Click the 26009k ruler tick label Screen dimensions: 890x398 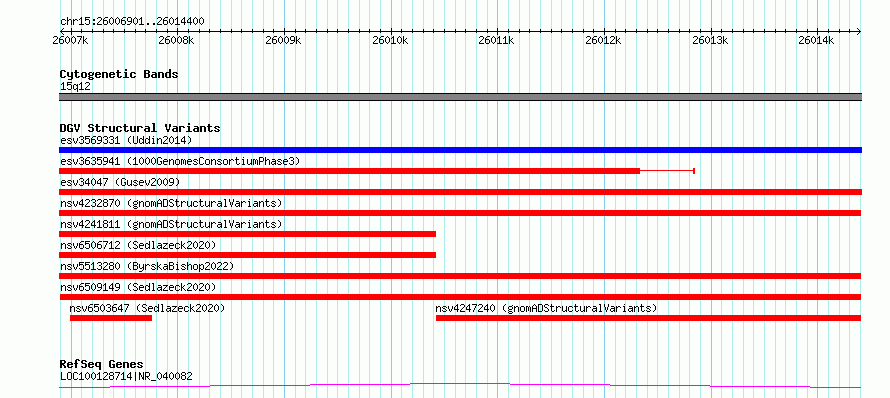pyautogui.click(x=283, y=40)
